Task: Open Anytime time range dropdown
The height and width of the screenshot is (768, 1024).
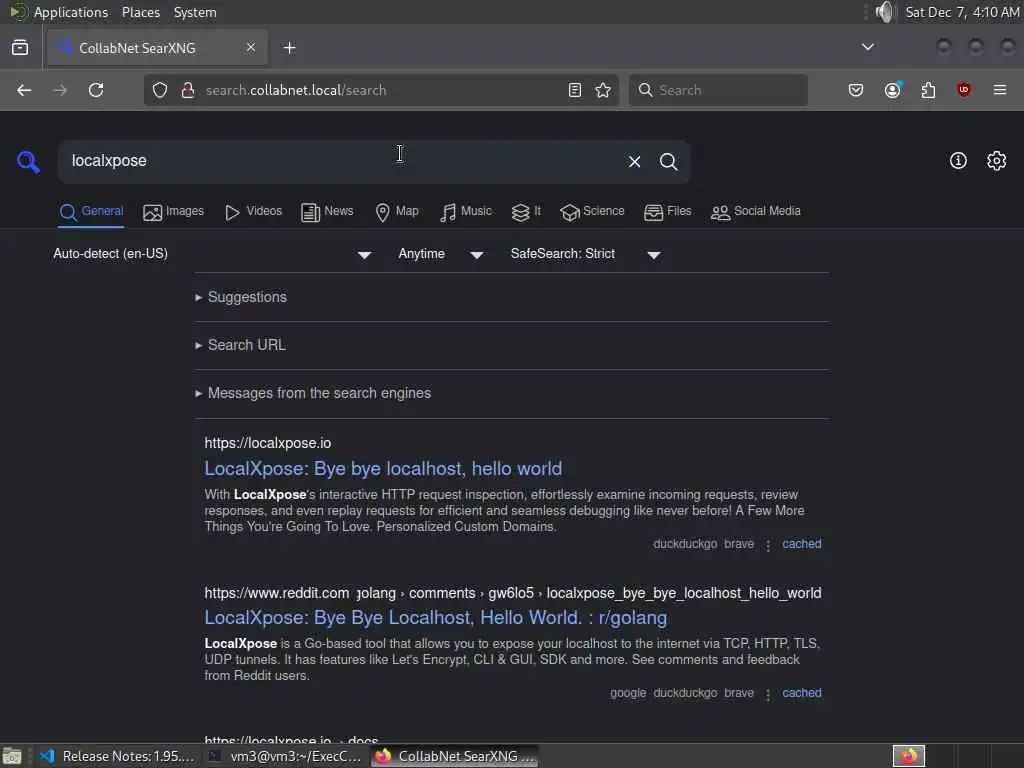Action: tap(441, 254)
